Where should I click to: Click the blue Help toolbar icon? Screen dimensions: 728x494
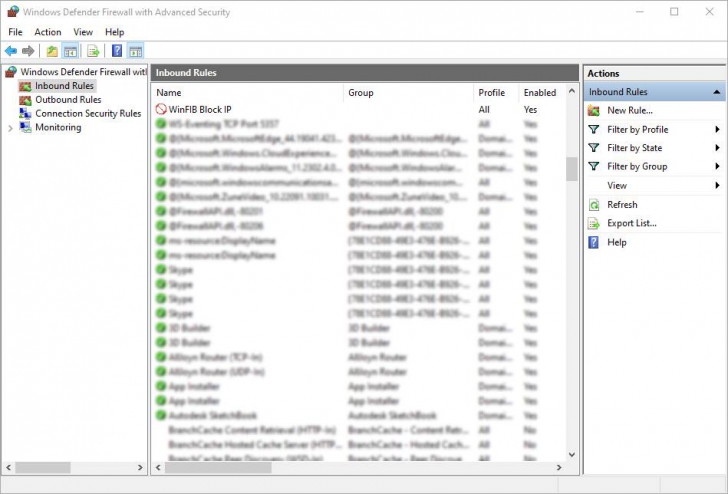[x=117, y=51]
